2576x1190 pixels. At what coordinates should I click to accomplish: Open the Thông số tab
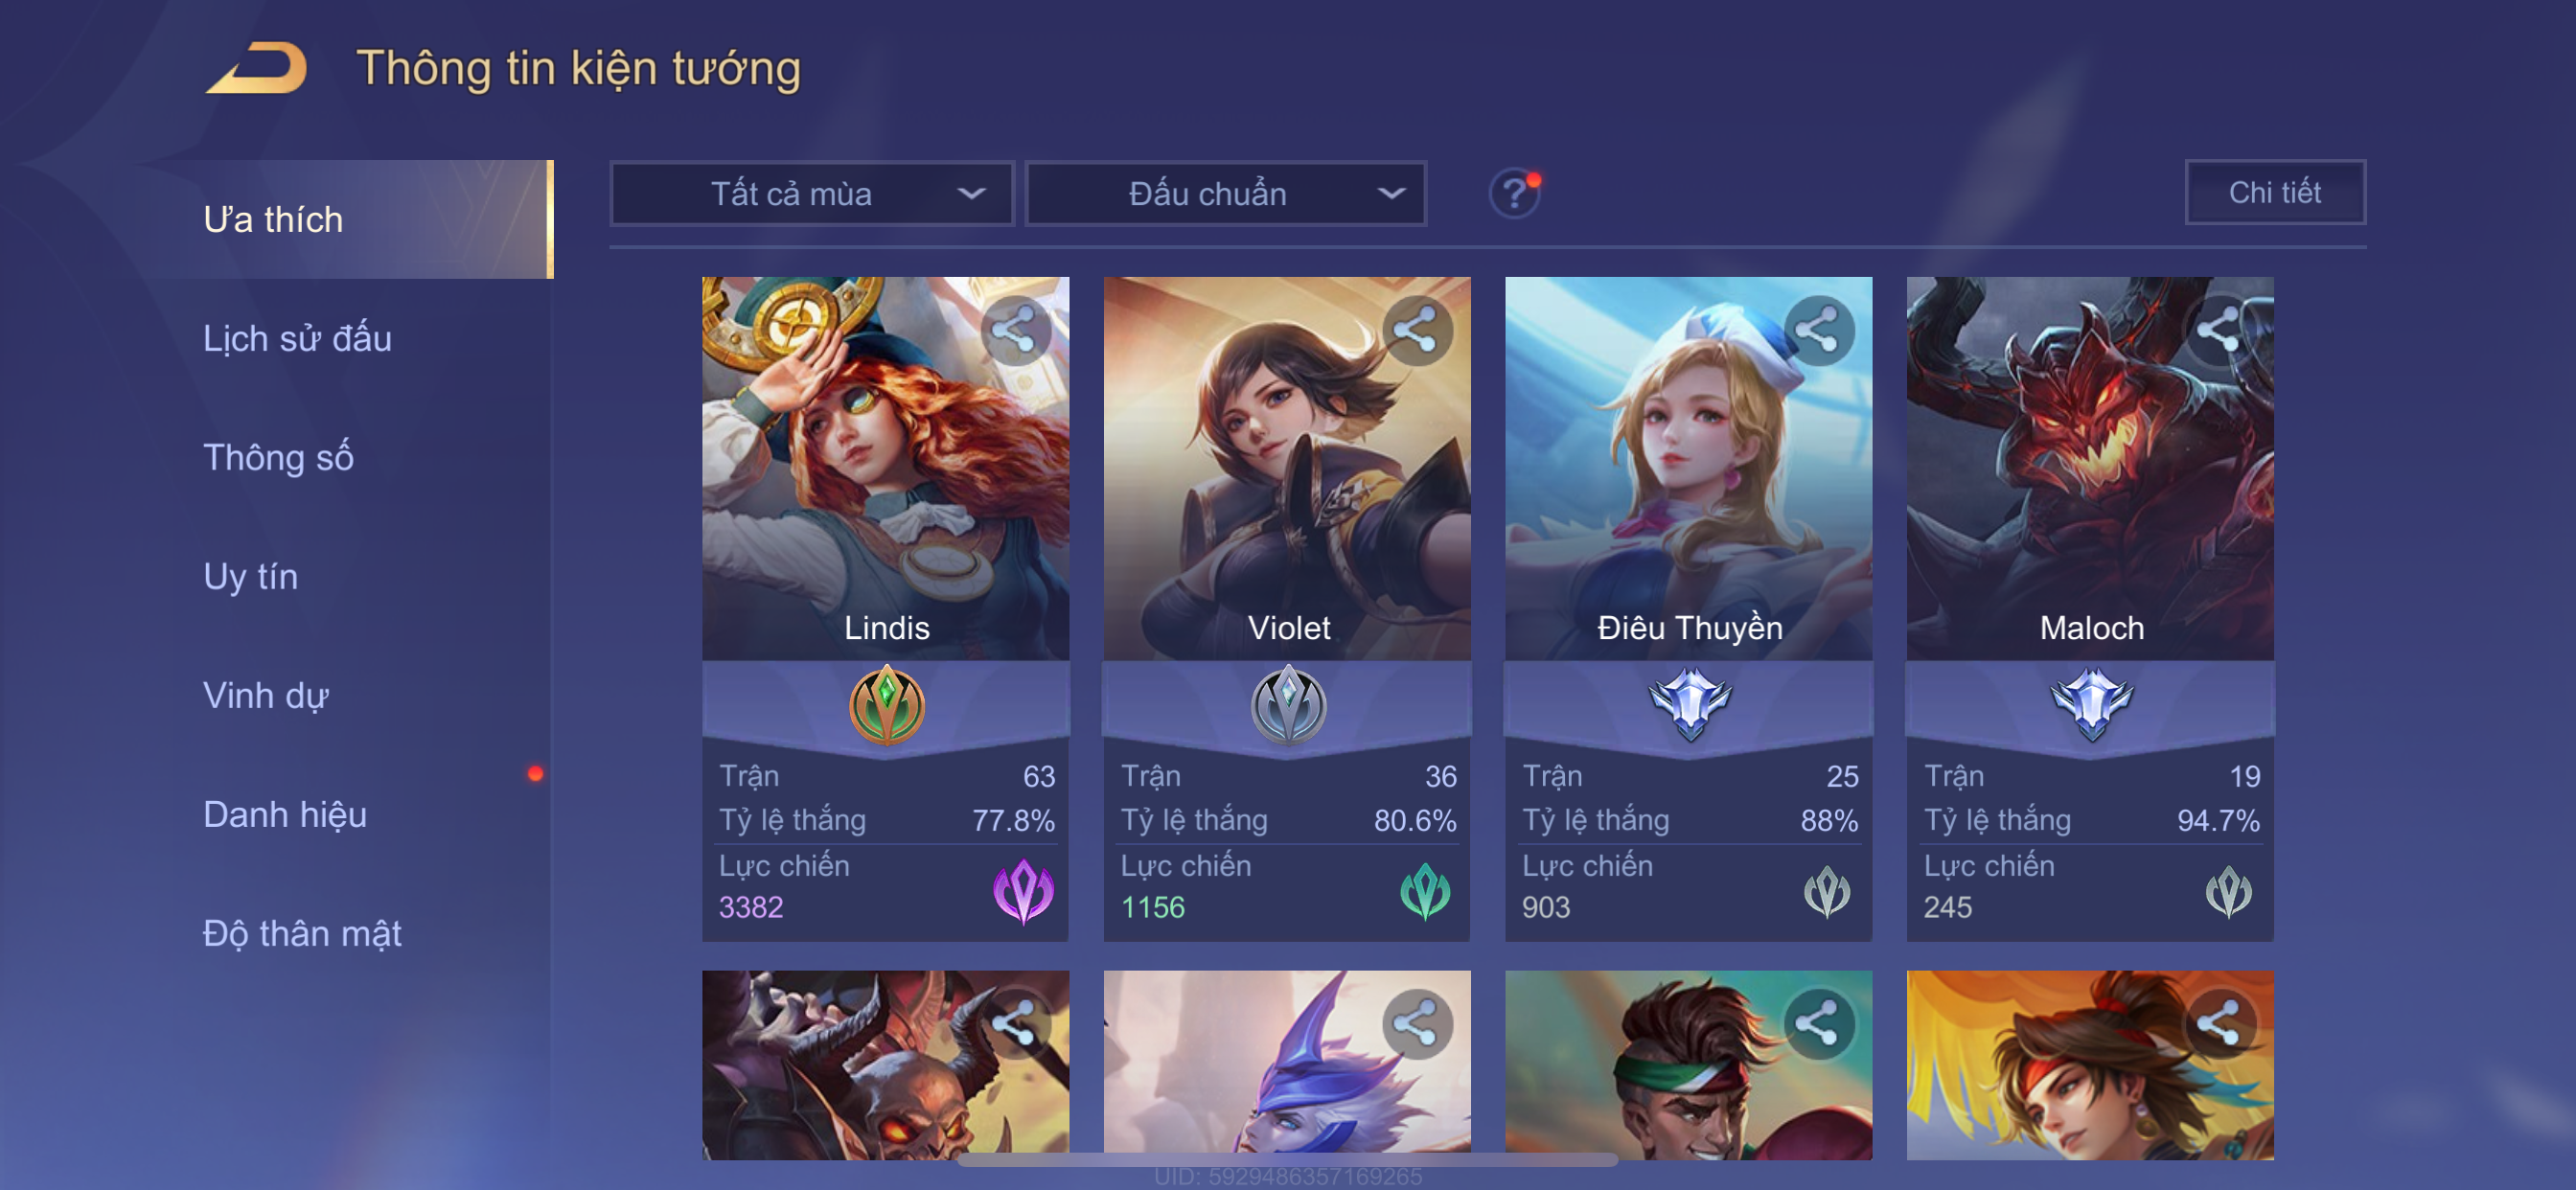278,457
